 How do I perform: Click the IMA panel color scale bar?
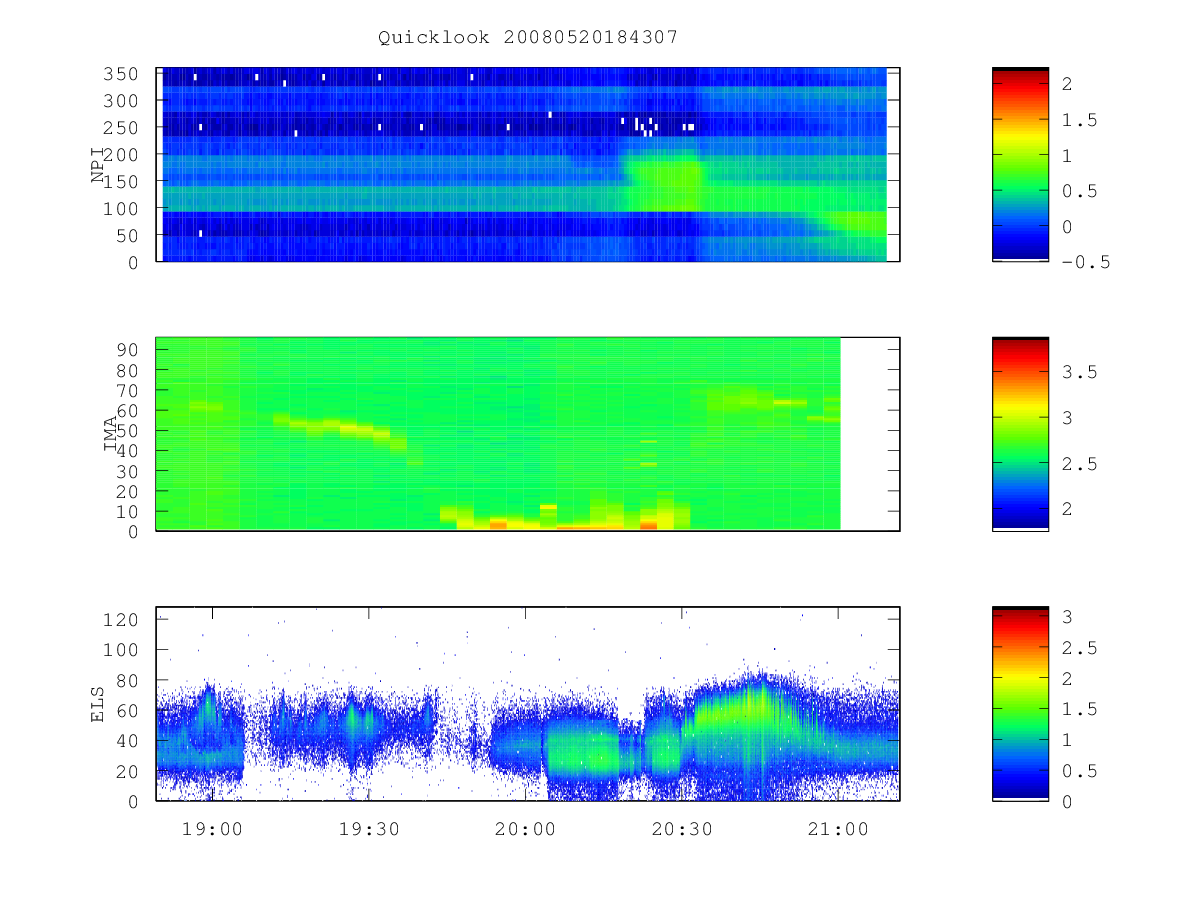[1020, 434]
